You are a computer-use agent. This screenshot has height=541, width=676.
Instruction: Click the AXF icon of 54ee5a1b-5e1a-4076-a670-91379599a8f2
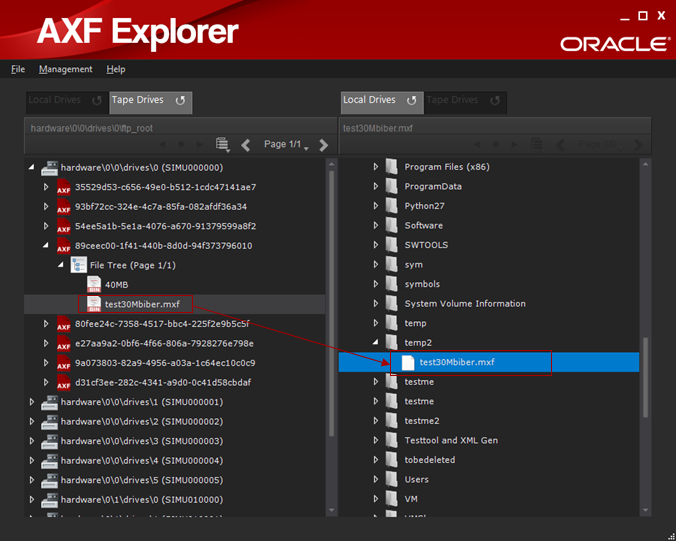tap(64, 226)
